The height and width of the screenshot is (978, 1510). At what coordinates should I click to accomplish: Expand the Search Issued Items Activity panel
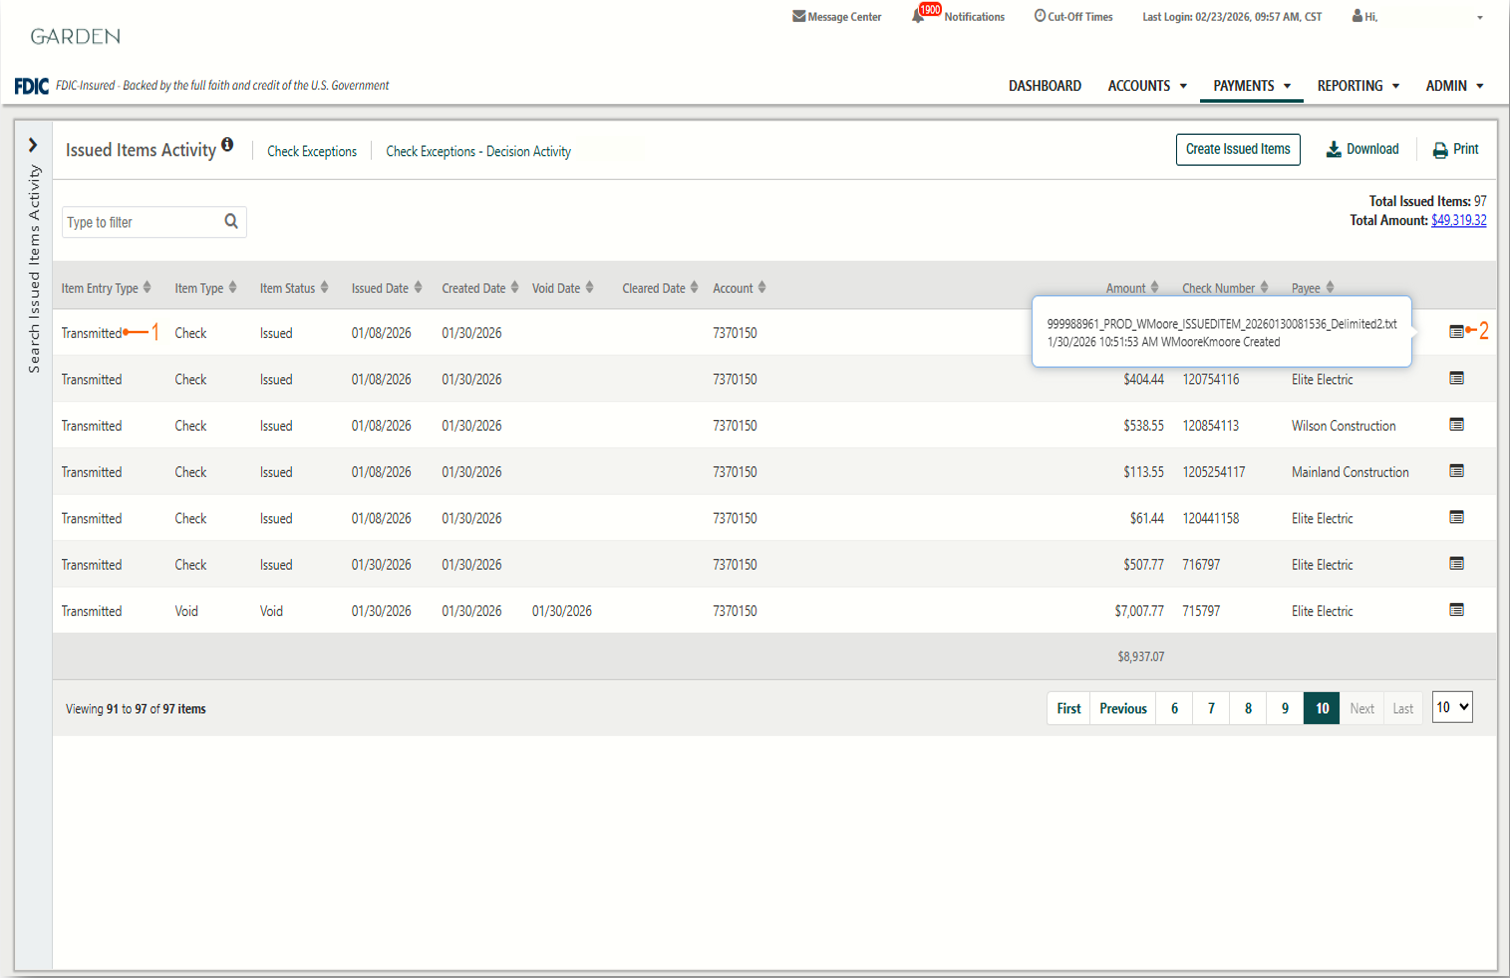[x=33, y=146]
